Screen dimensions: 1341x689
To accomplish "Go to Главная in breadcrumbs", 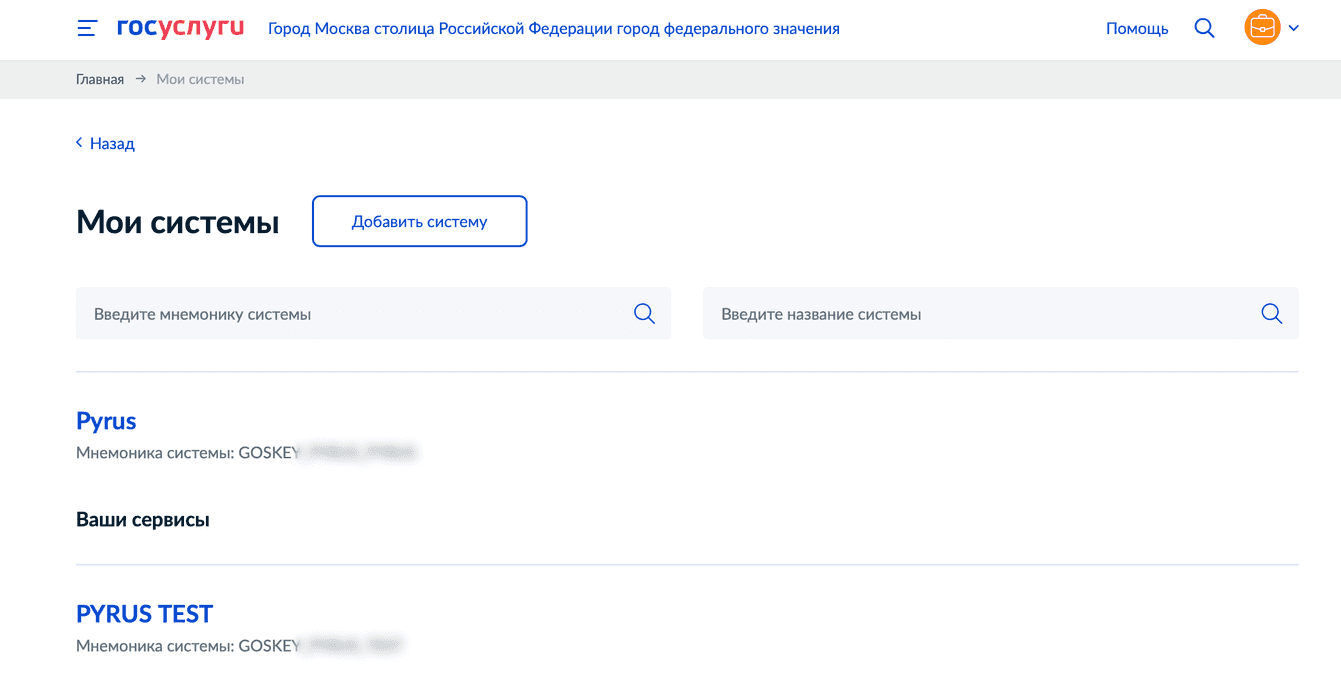I will click(100, 79).
